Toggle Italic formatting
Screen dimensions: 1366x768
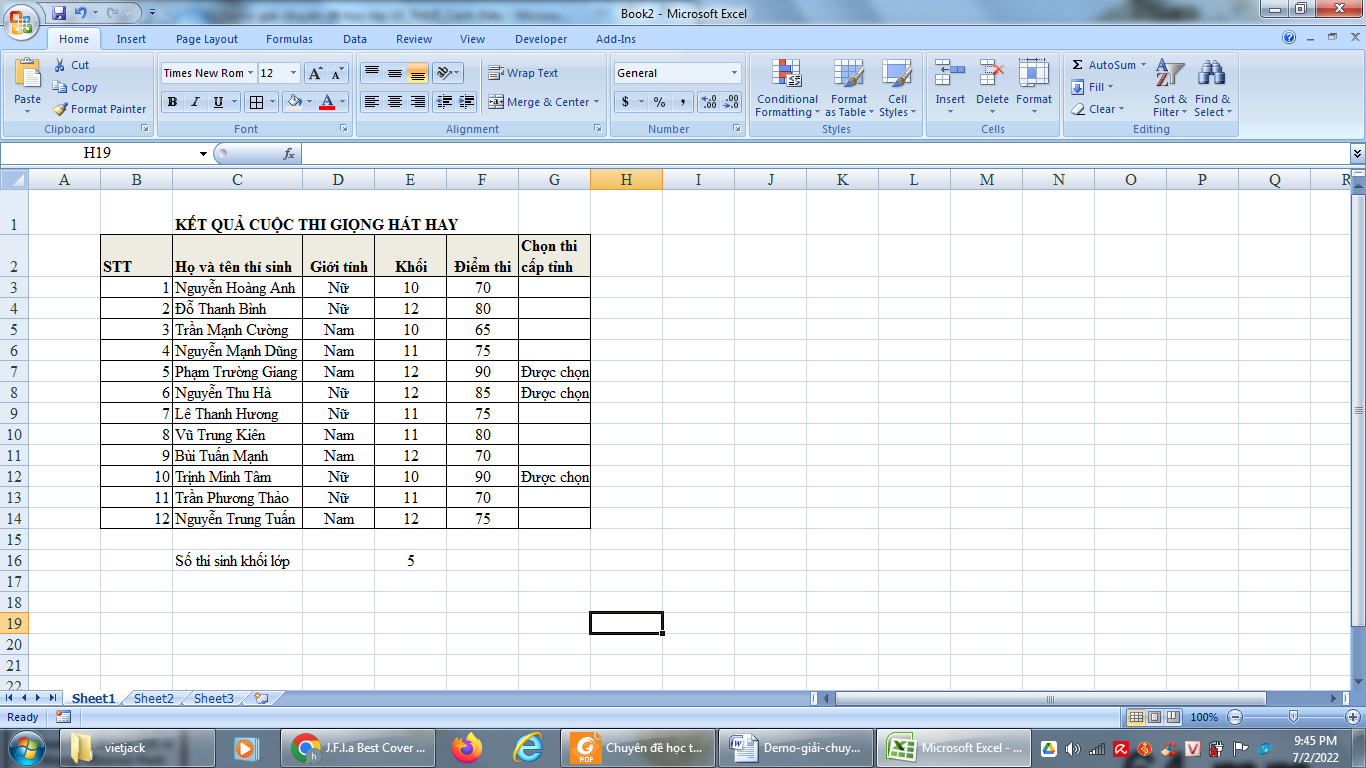tap(195, 102)
